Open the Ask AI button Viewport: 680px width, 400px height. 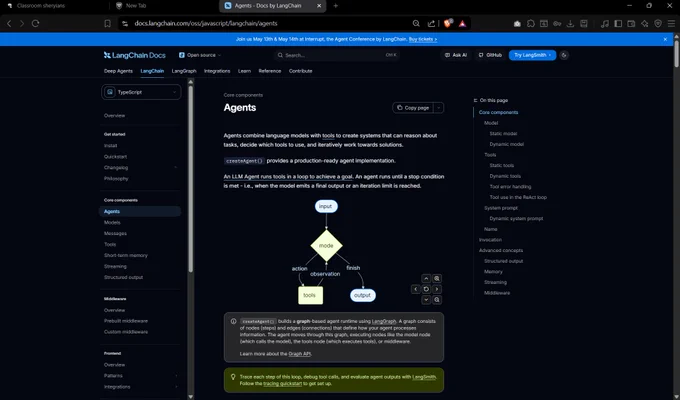click(x=456, y=55)
